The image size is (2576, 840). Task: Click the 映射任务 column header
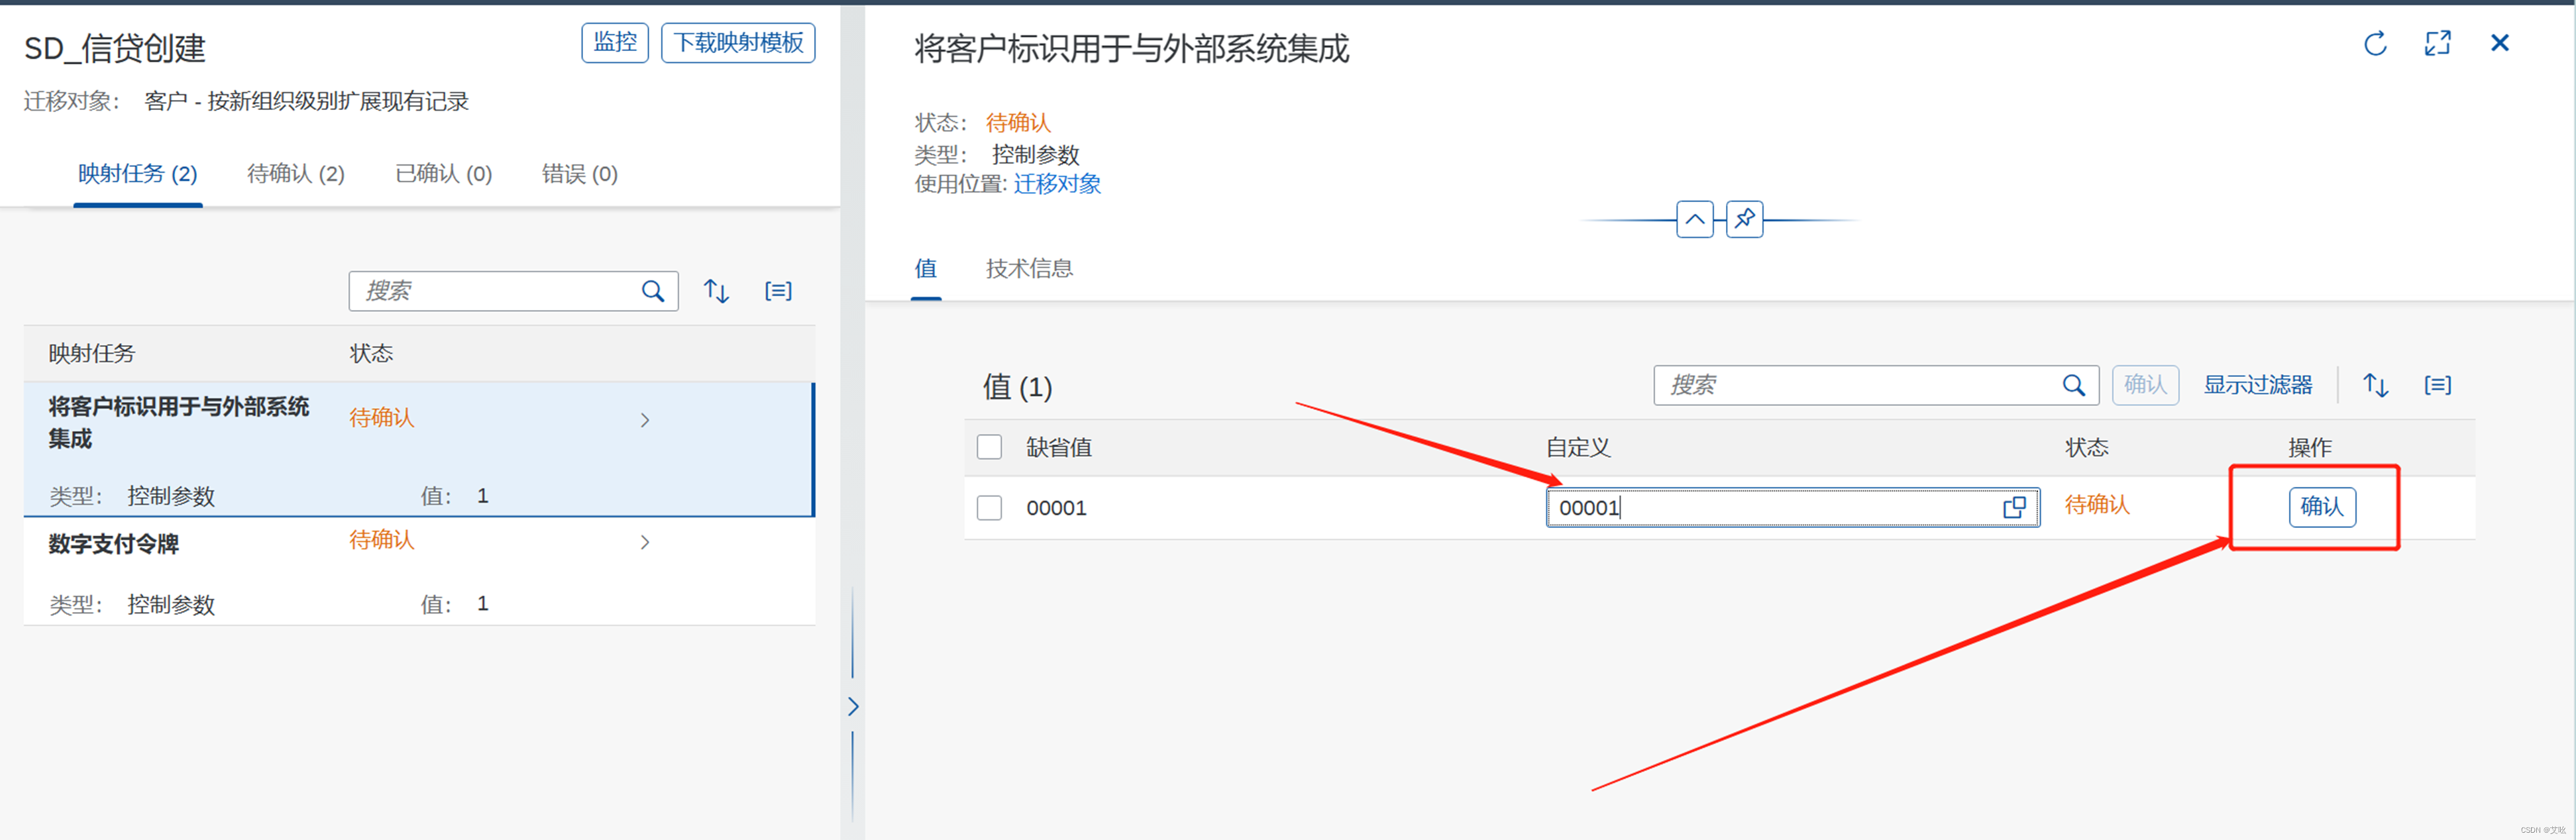point(91,353)
